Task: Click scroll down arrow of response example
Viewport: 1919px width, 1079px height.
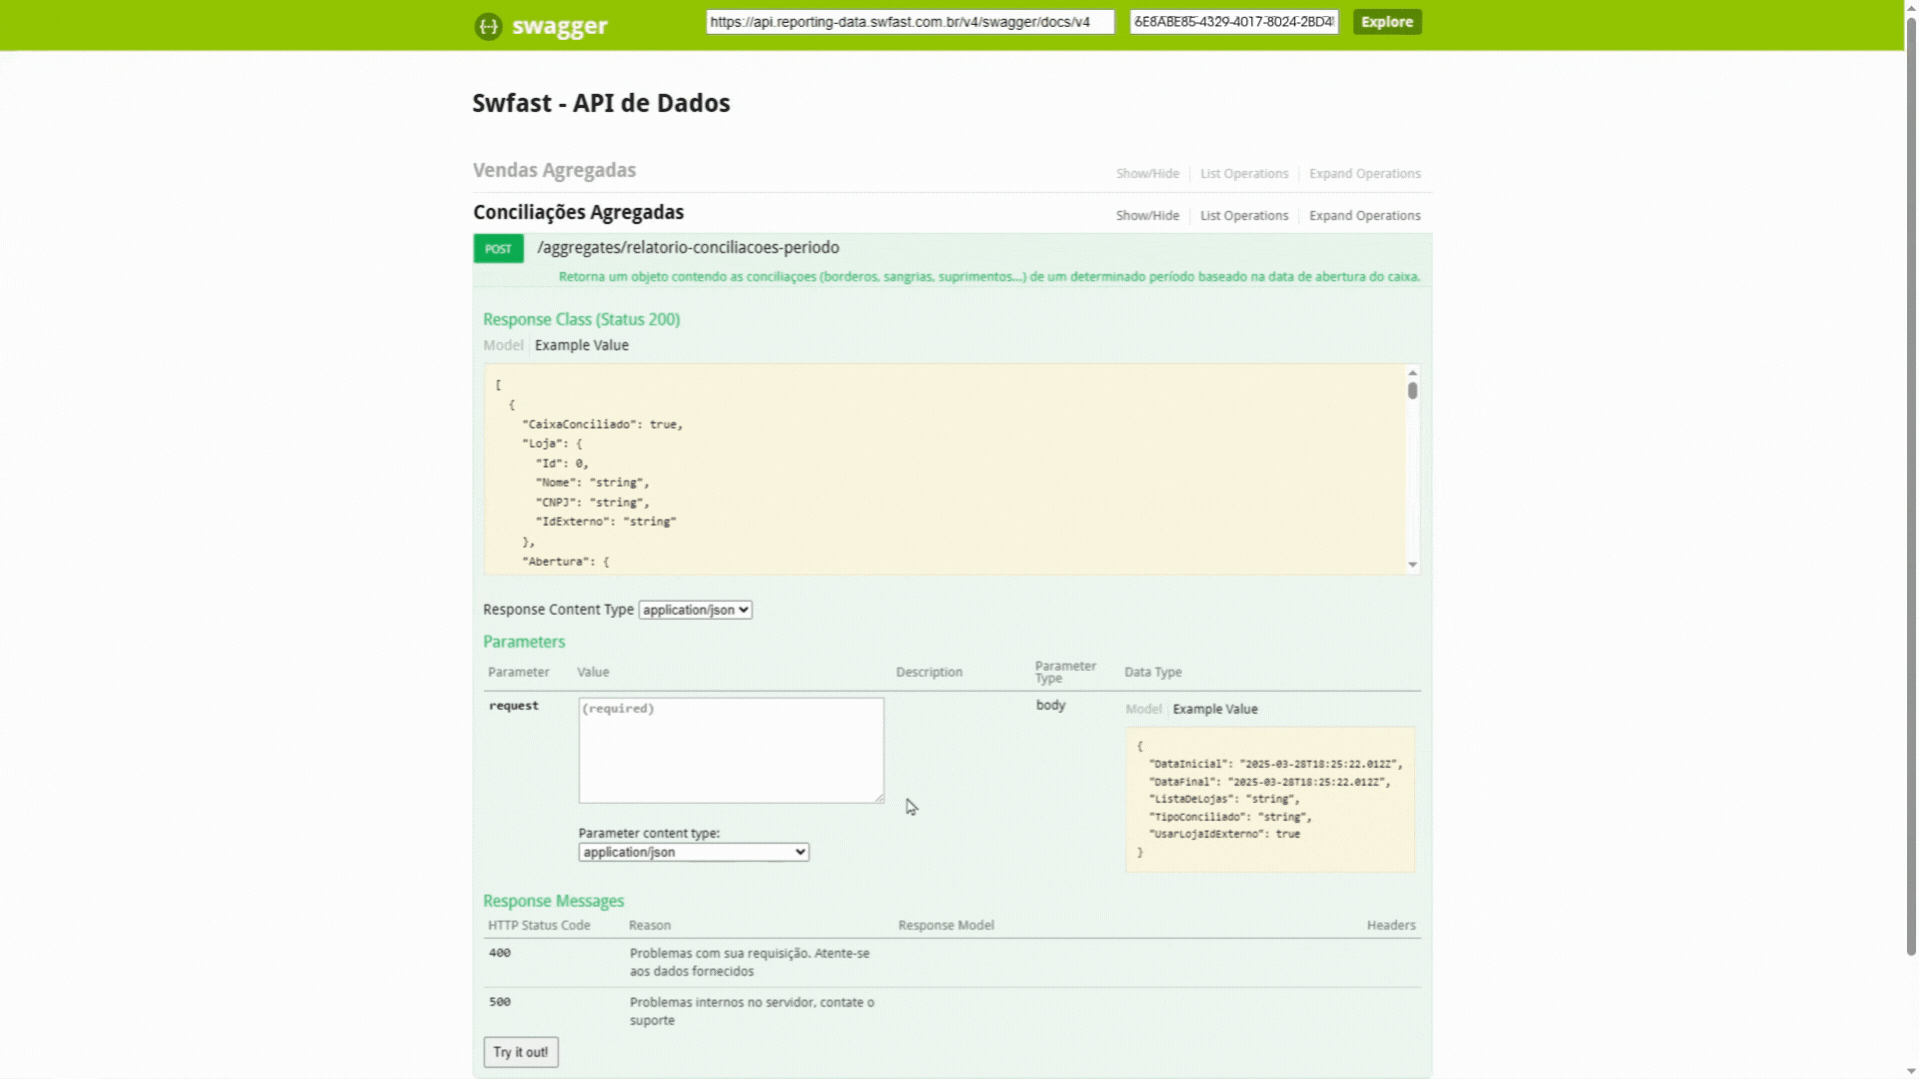Action: tap(1412, 565)
